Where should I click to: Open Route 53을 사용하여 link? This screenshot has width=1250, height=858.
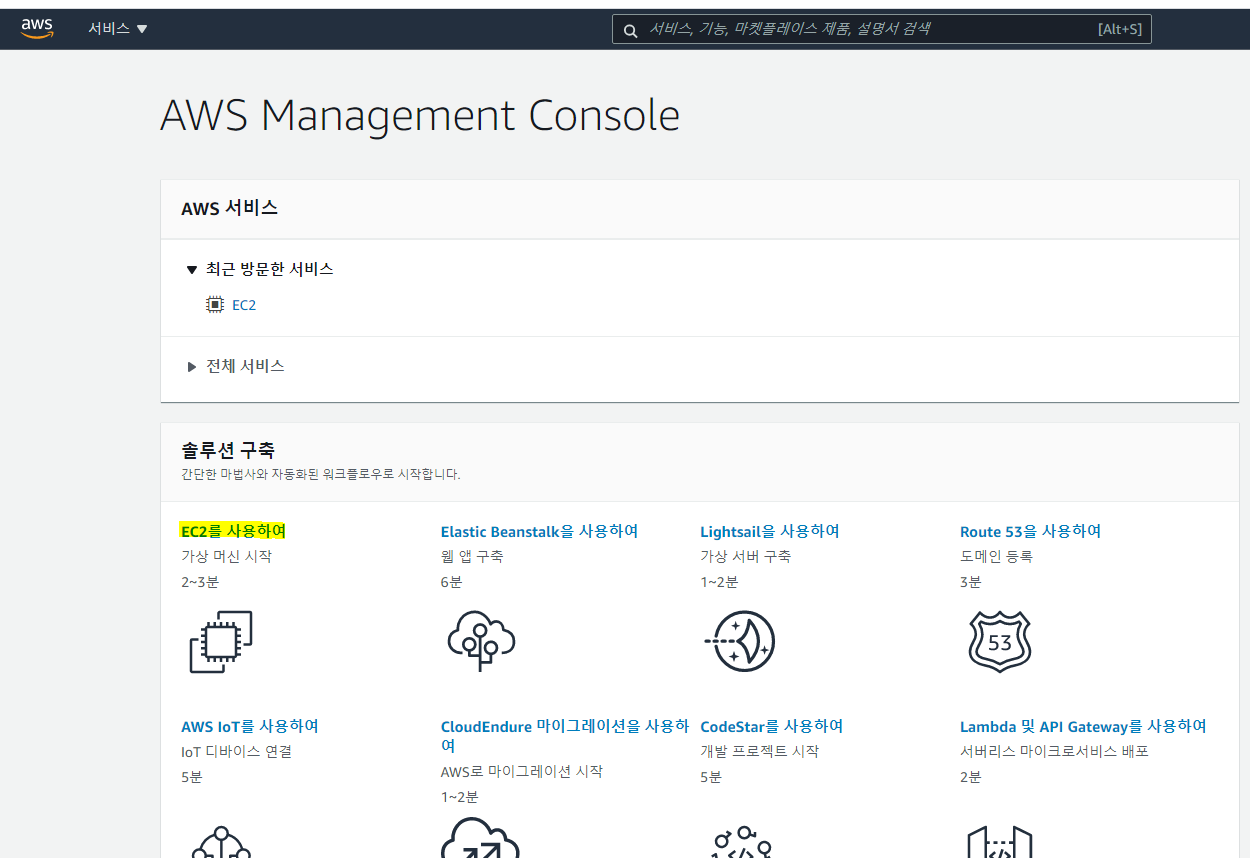tap(1030, 531)
